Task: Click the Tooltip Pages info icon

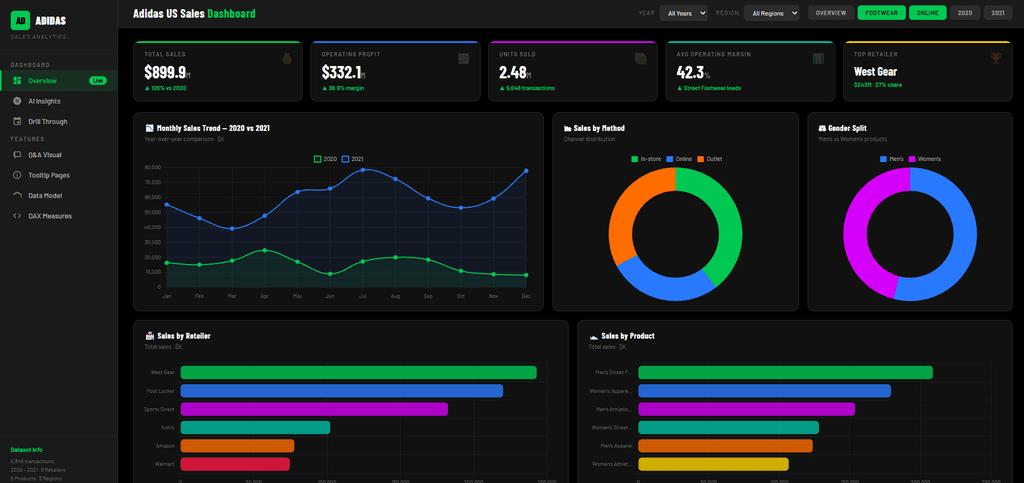Action: [17, 175]
